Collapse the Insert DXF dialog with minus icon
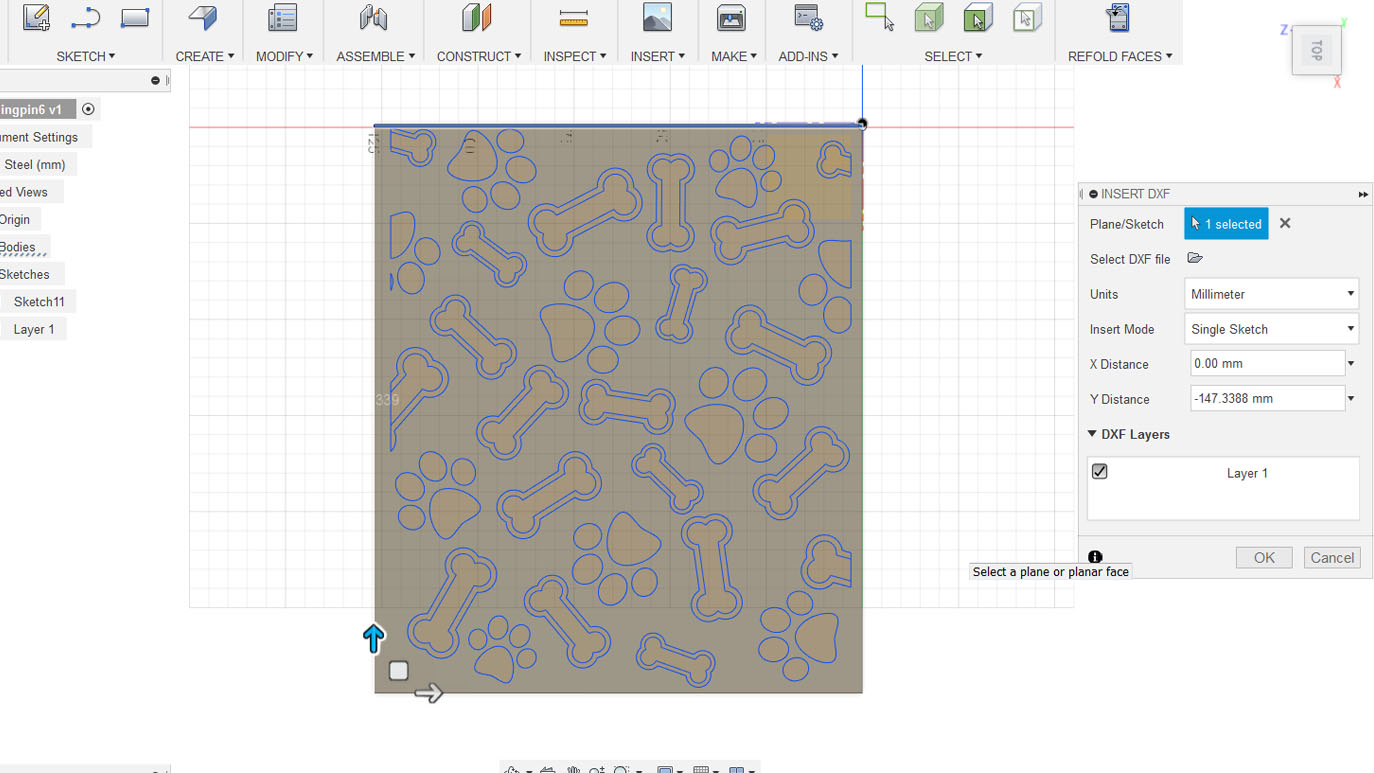The image size is (1374, 773). [x=1093, y=194]
